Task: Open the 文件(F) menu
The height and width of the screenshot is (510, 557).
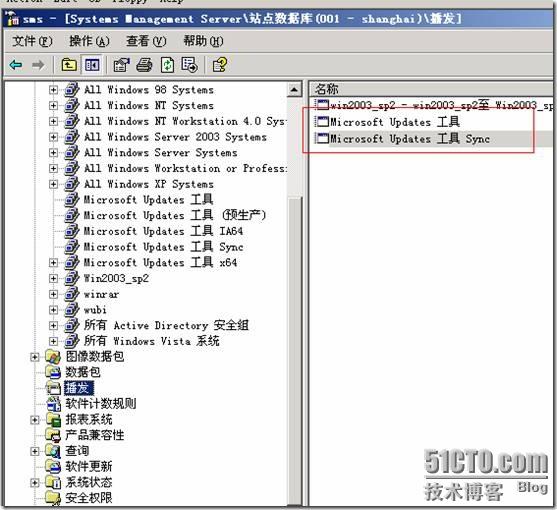Action: [x=32, y=41]
